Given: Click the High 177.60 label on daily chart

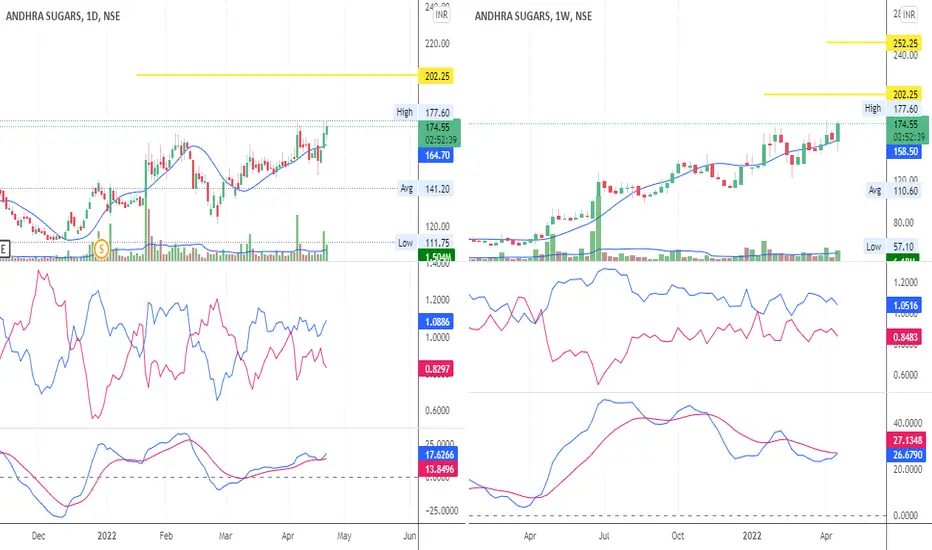Looking at the screenshot, I should click(x=424, y=112).
